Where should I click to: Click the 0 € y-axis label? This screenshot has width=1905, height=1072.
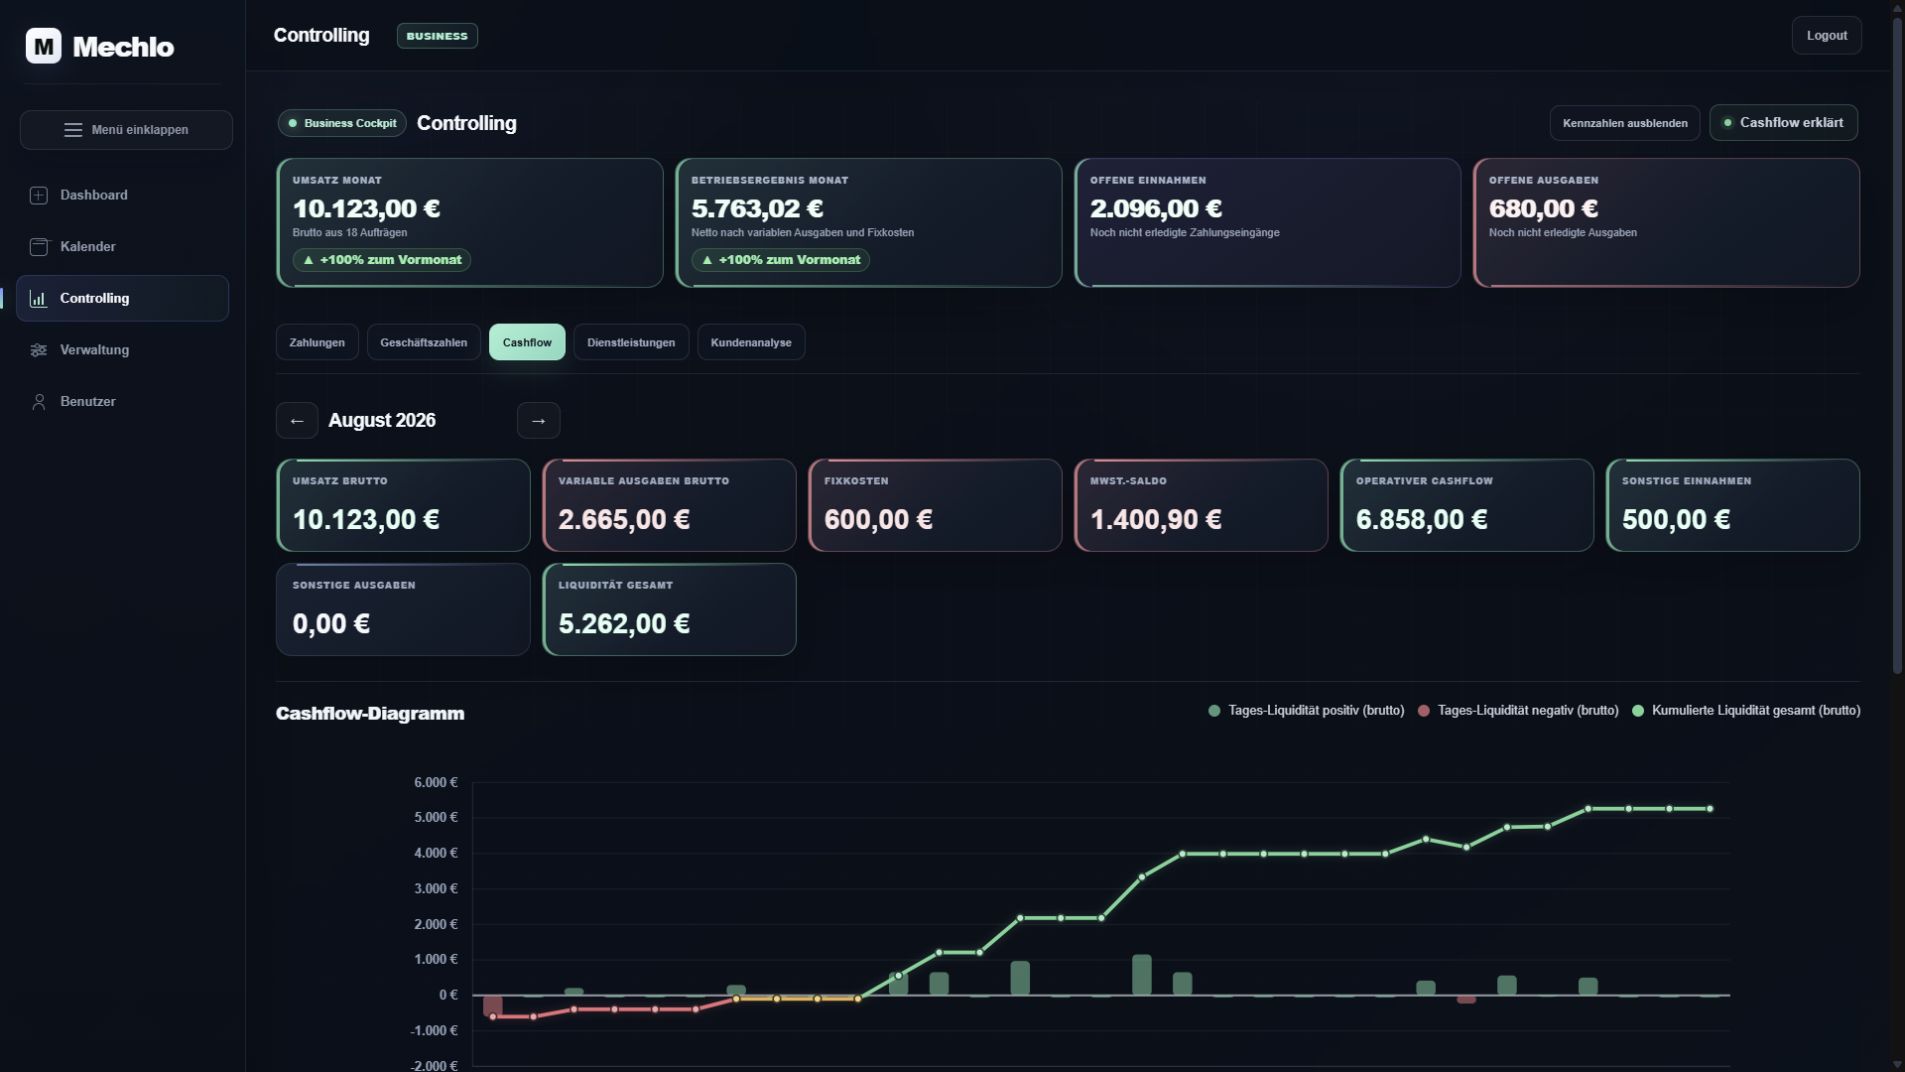[x=448, y=995]
